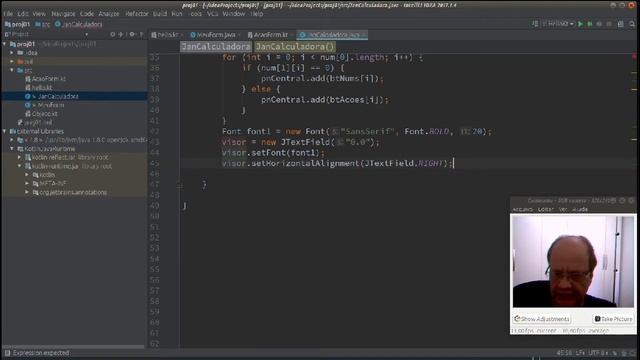Open the Analyze menu
Viewport: 640px width, 360px height.
(x=109, y=14)
